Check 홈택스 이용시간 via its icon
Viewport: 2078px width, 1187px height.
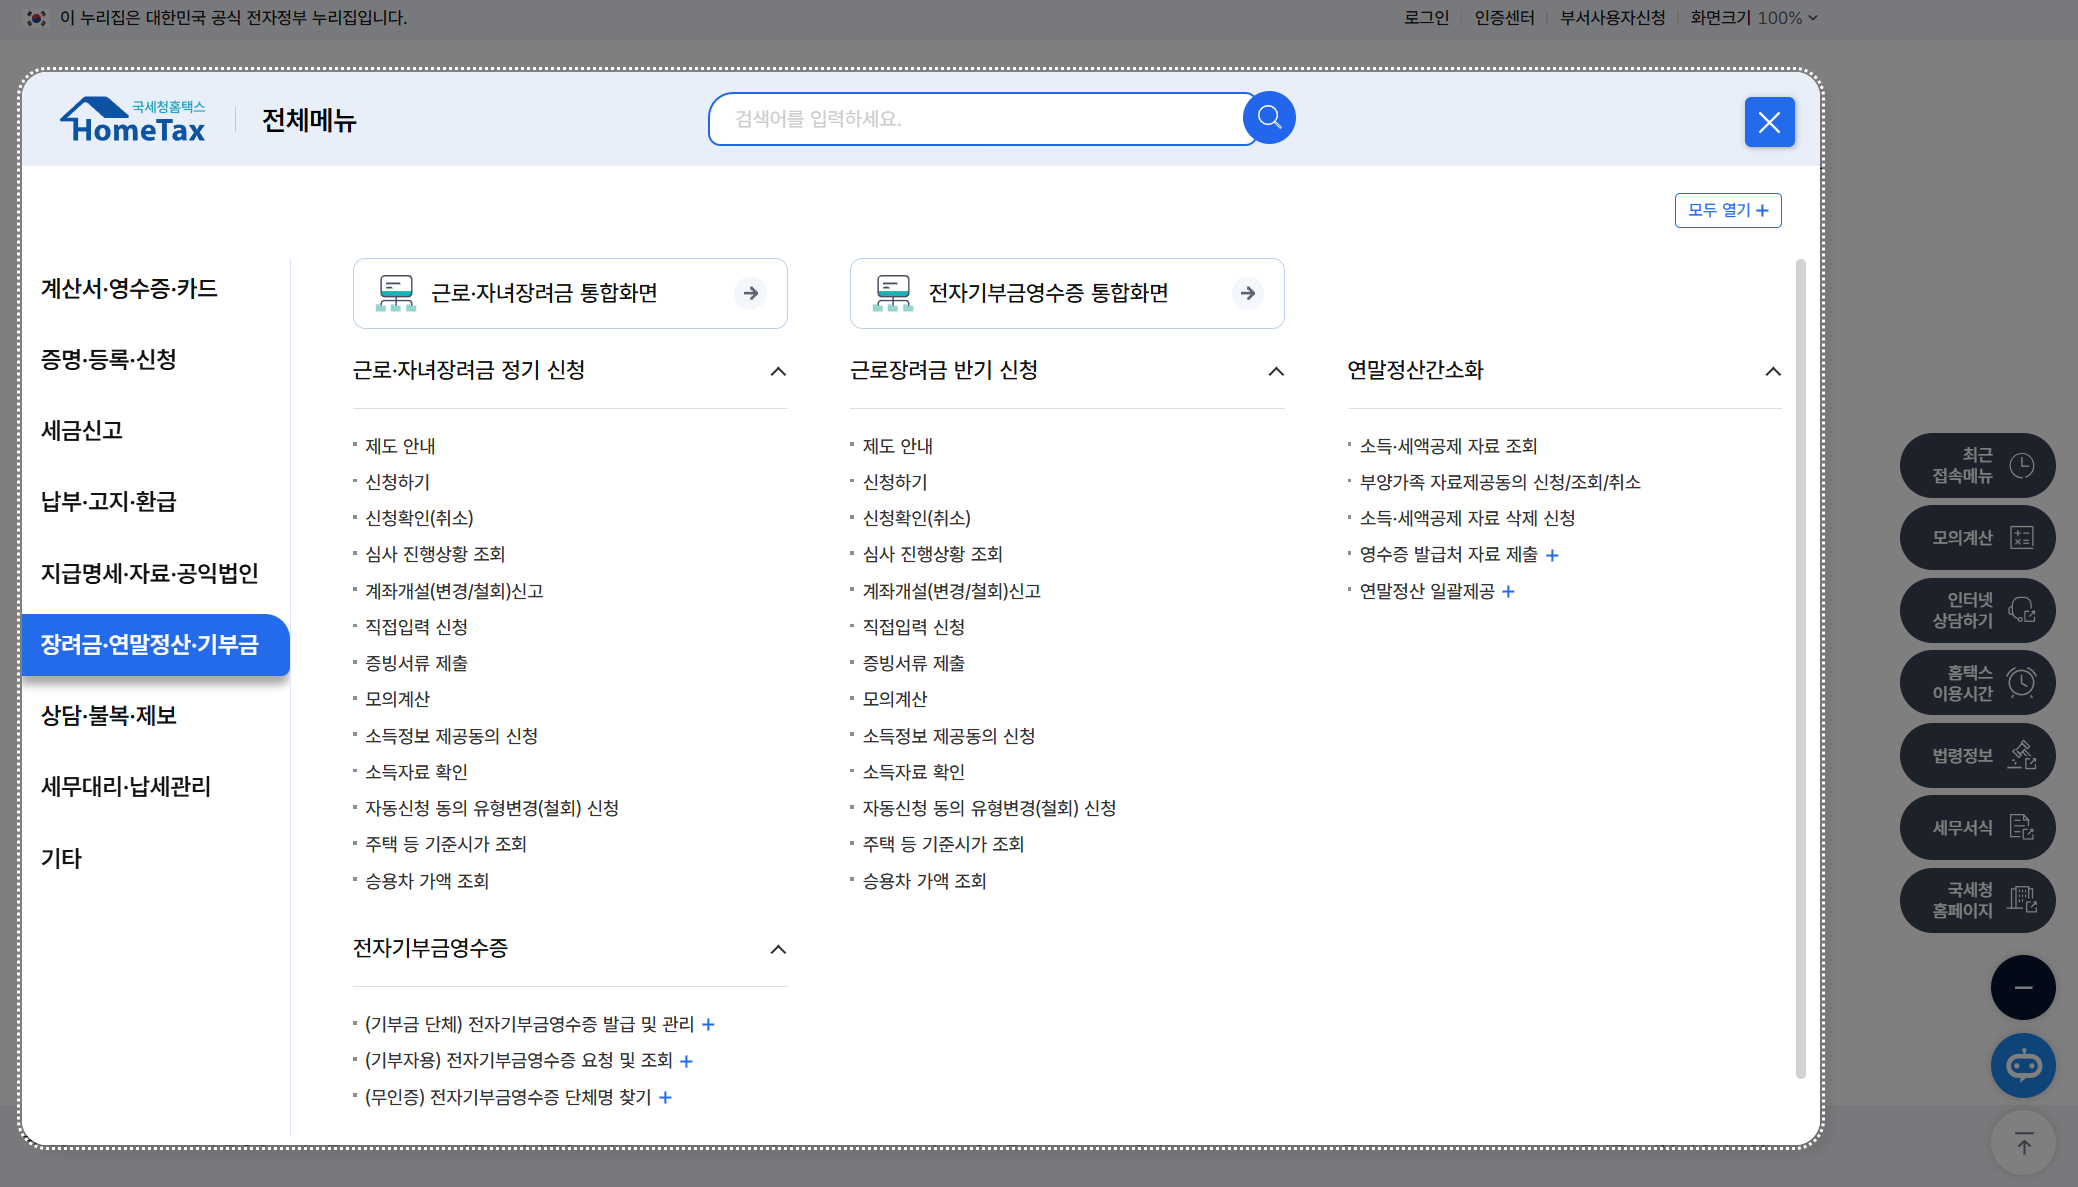pos(1976,682)
